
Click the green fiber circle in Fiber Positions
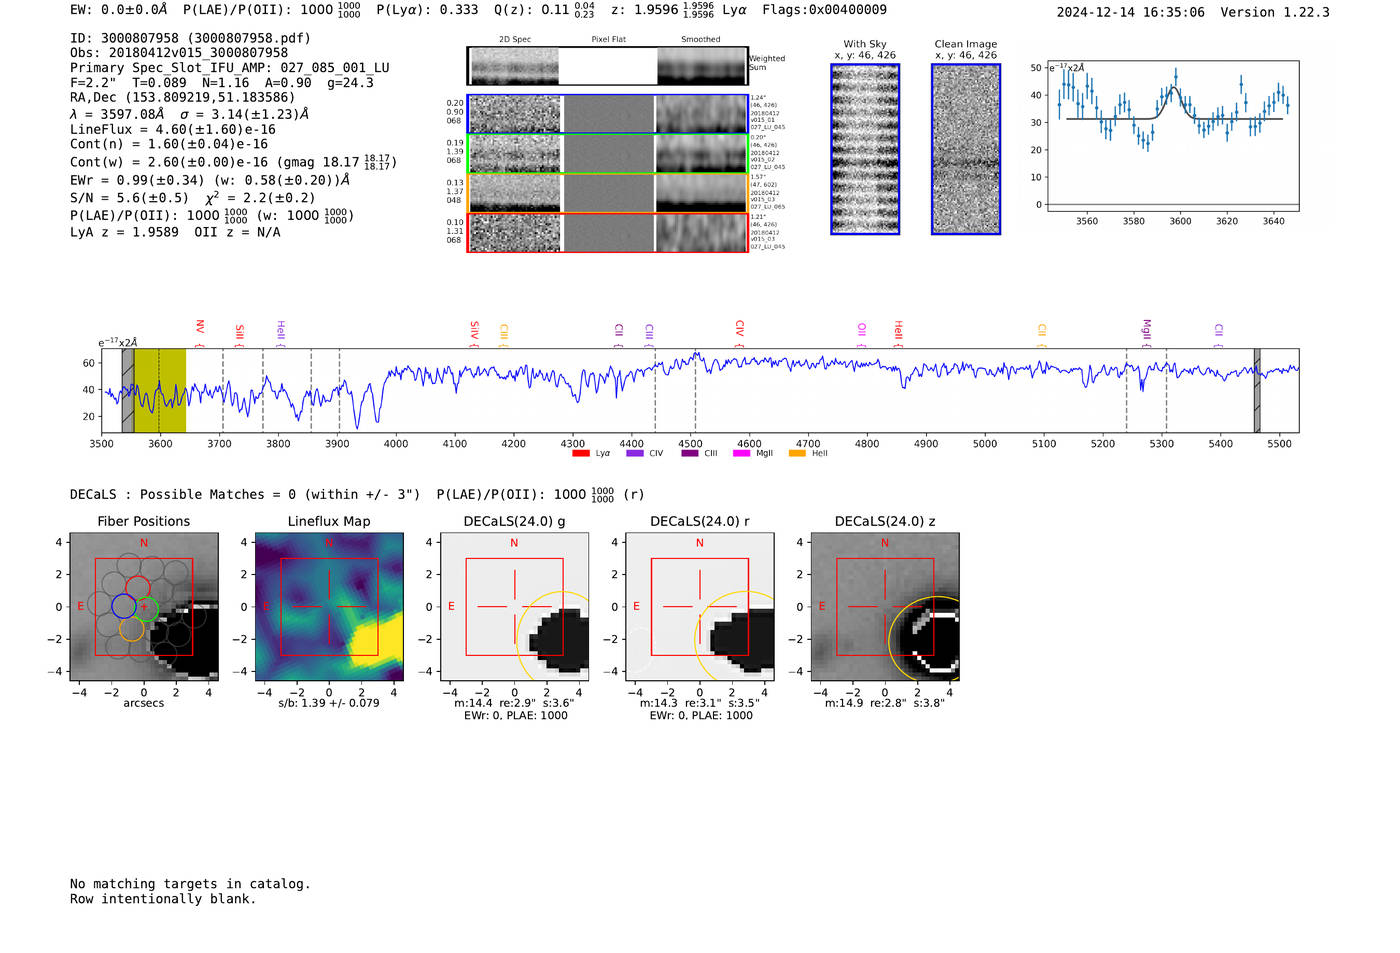click(x=146, y=608)
